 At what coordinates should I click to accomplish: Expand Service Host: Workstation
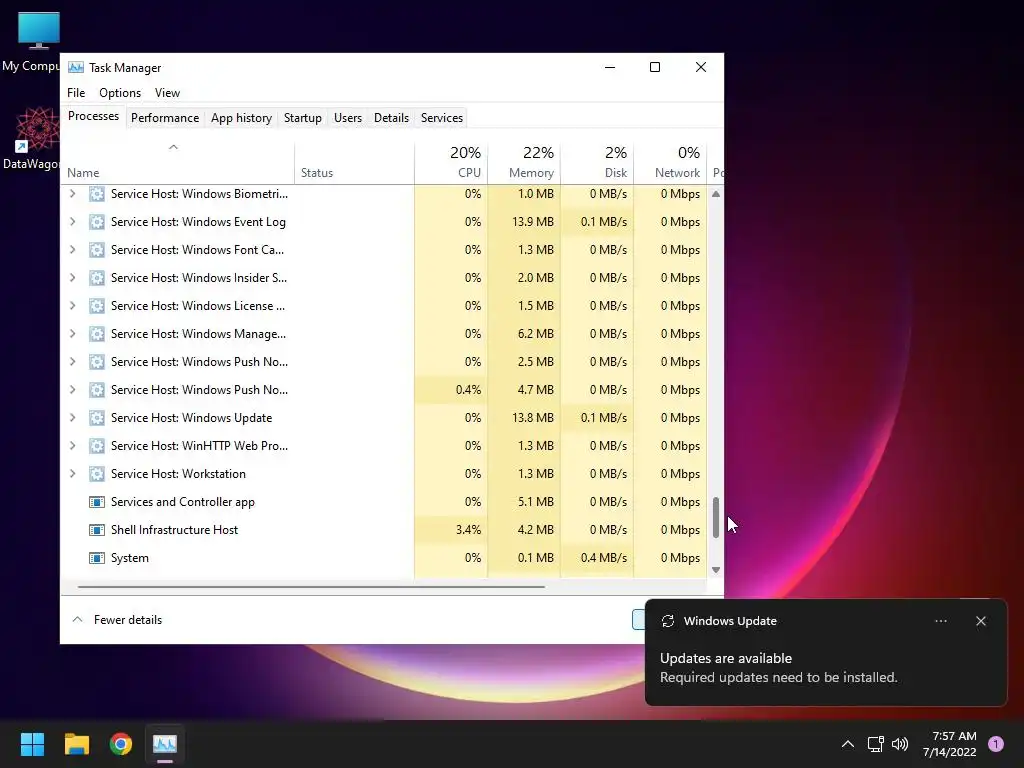(72, 474)
